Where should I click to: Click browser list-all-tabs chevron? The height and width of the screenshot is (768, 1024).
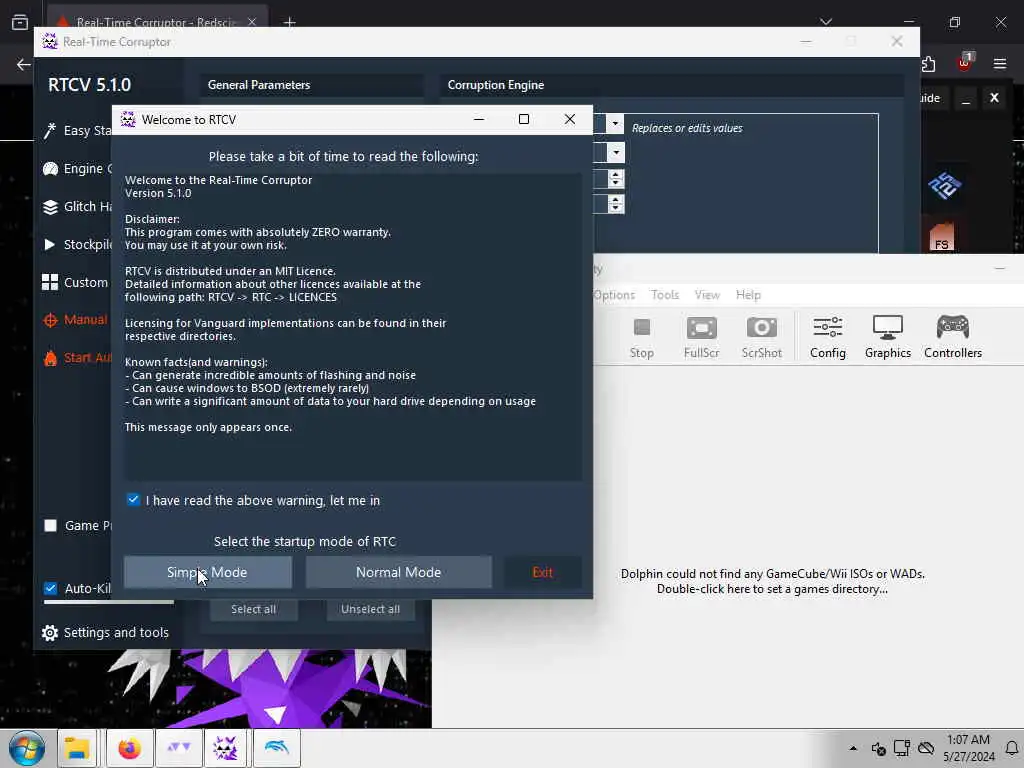[826, 22]
